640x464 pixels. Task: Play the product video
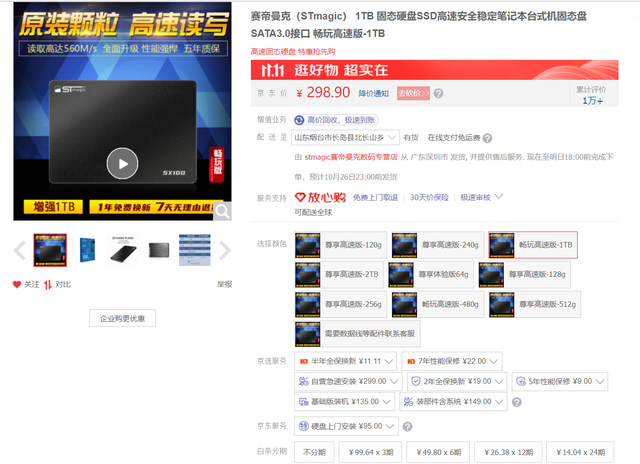click(x=122, y=163)
